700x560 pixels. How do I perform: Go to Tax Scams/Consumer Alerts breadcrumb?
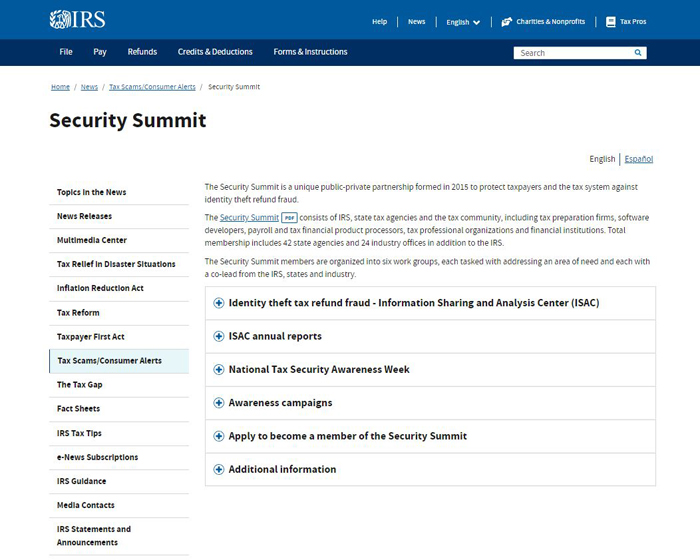(152, 87)
